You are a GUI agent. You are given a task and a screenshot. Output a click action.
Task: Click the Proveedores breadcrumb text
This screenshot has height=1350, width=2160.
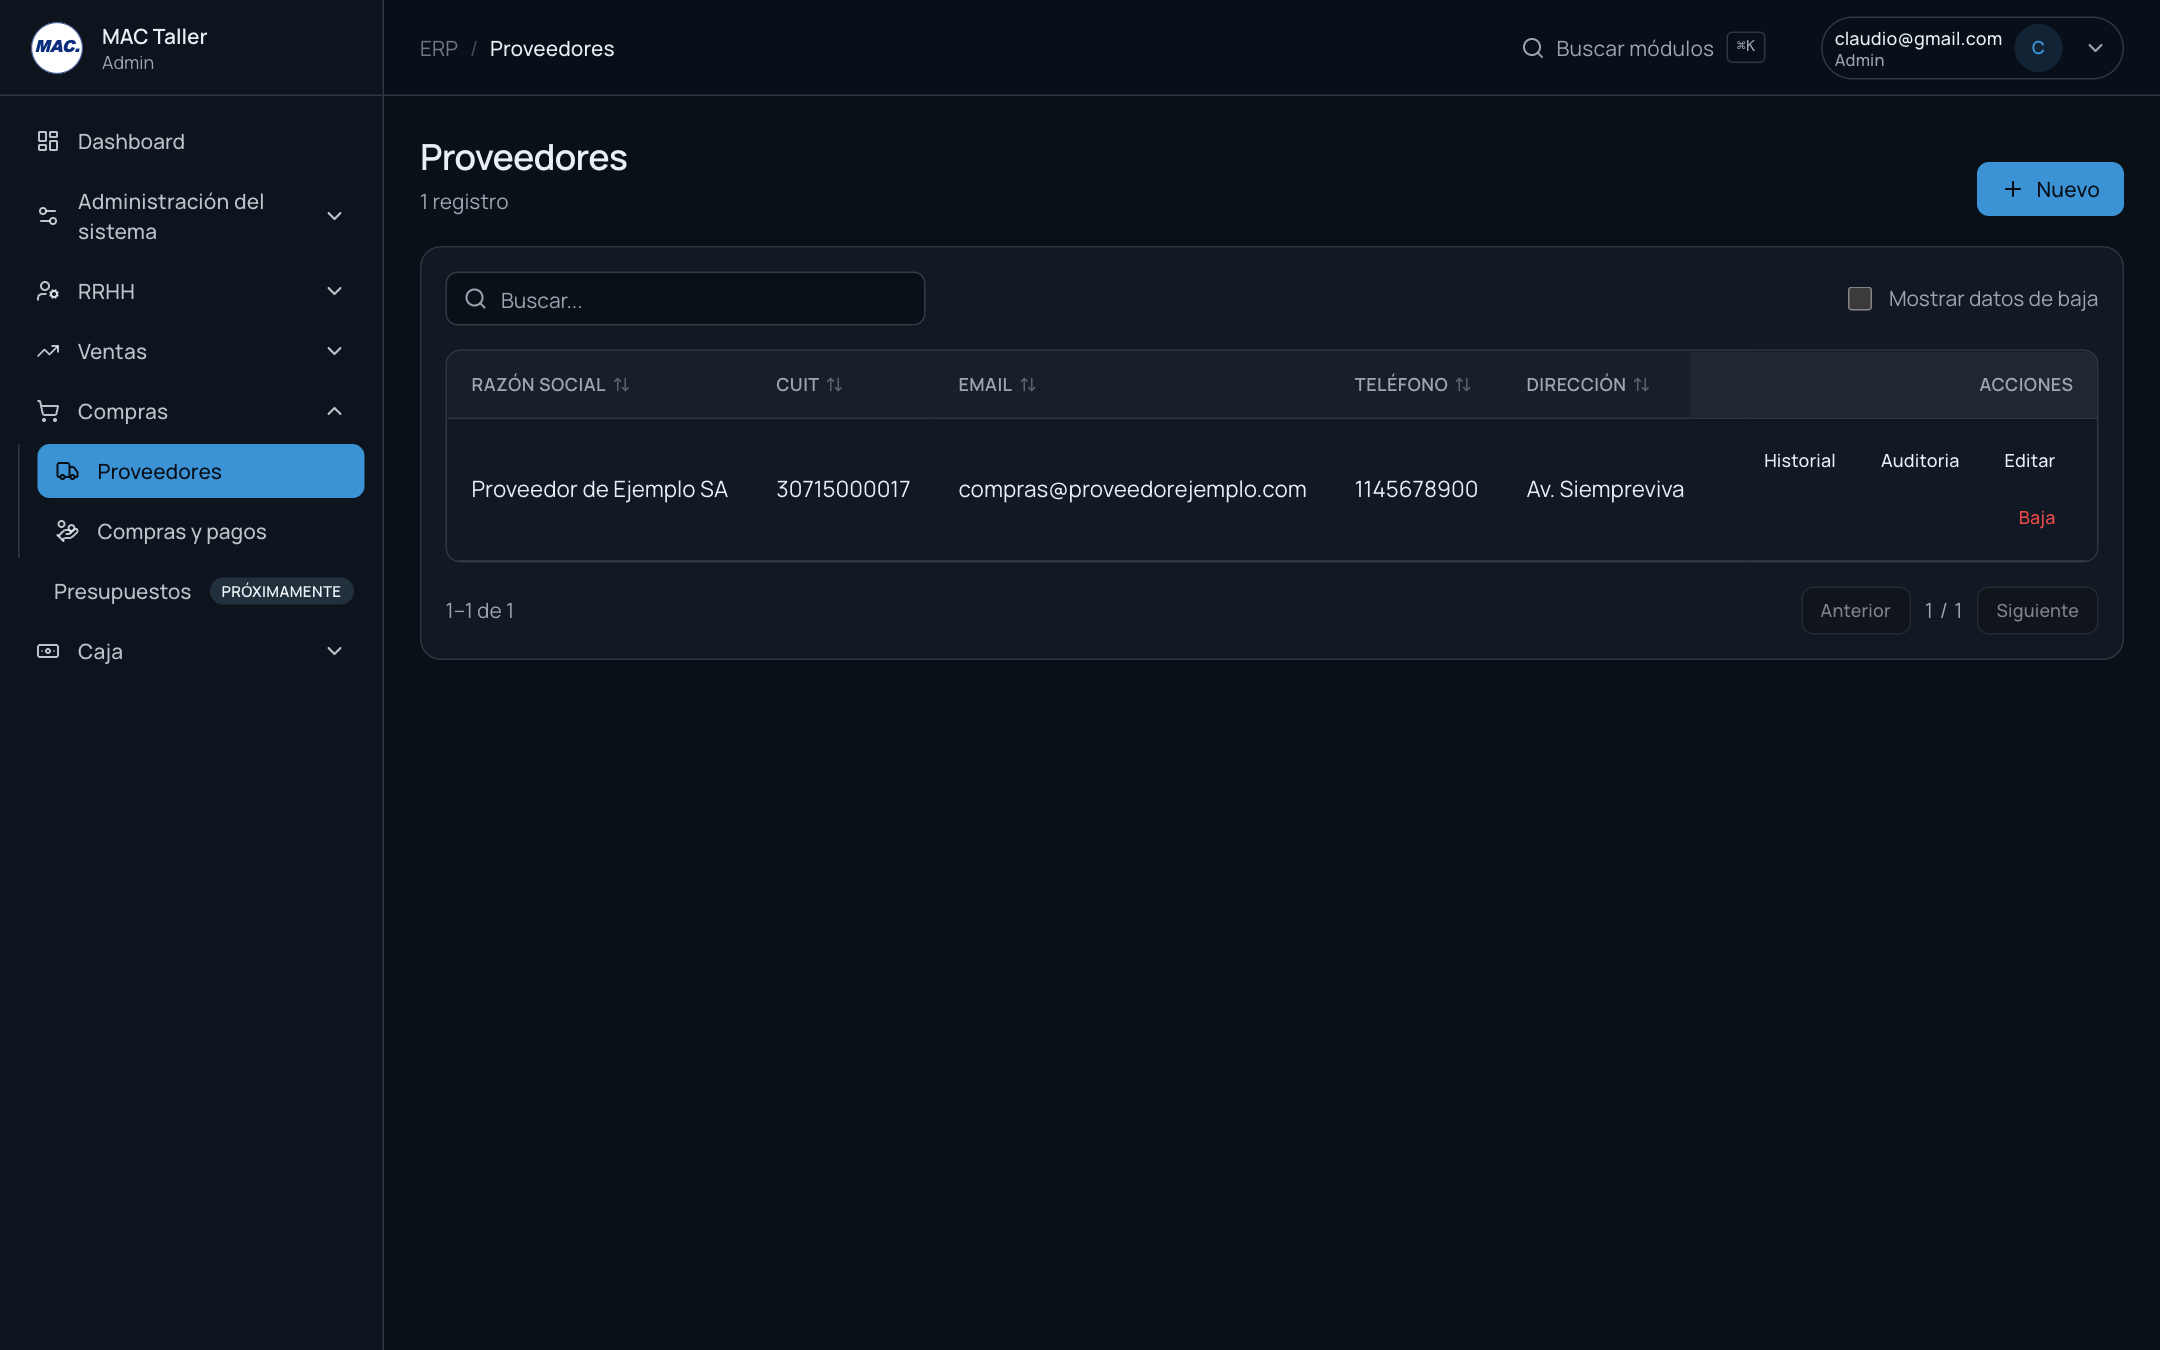pyautogui.click(x=552, y=48)
